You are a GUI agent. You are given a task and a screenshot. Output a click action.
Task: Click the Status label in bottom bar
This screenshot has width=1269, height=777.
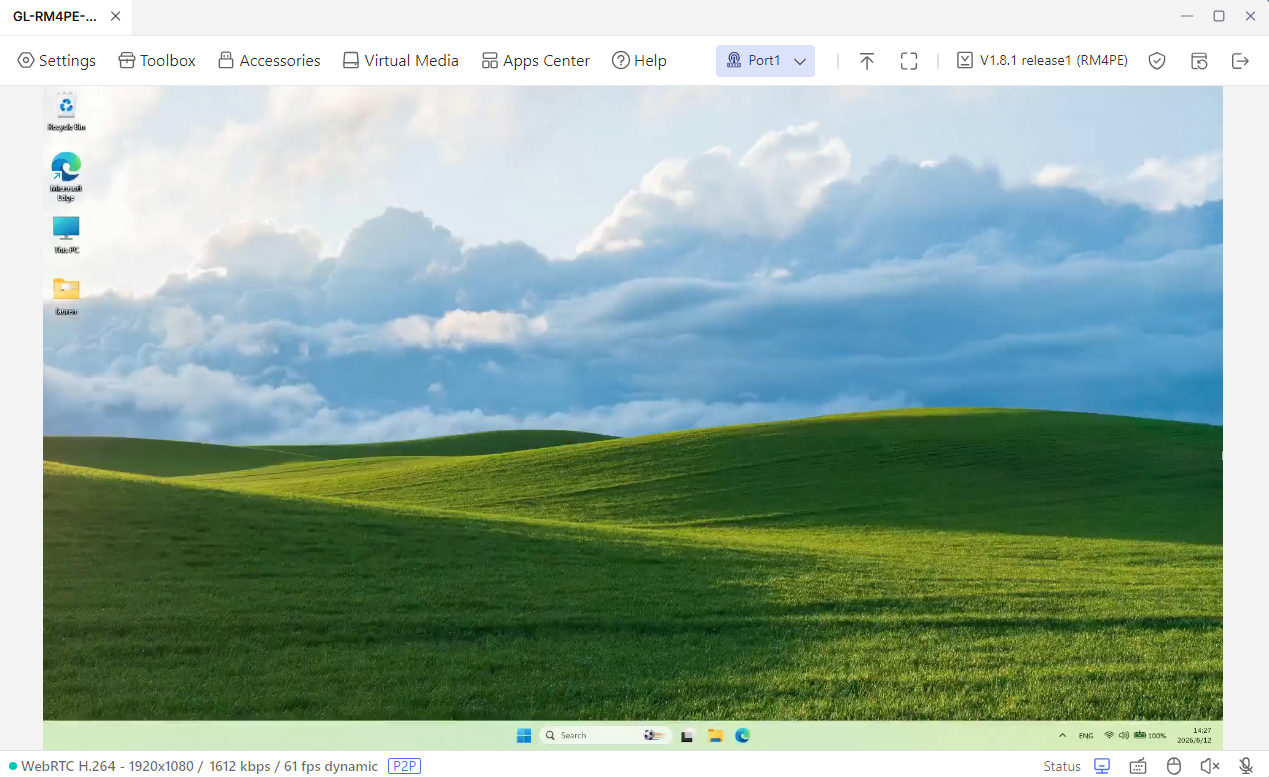[x=1062, y=766]
